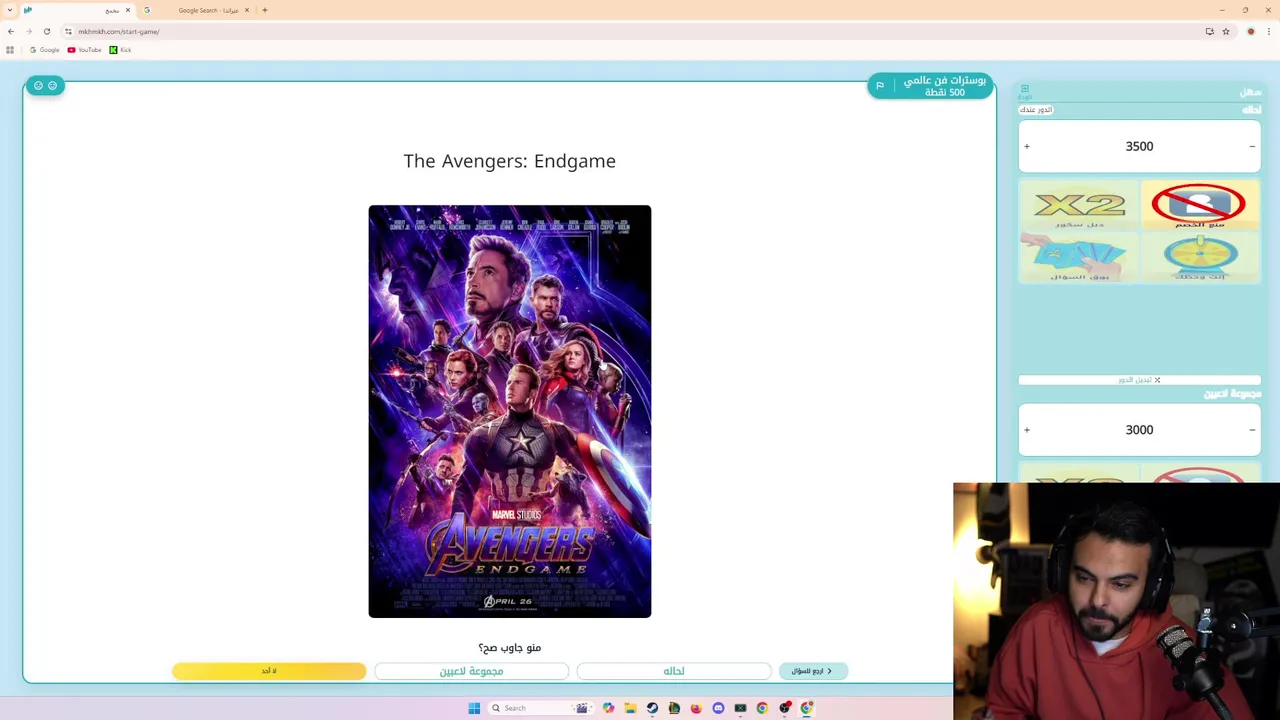Open Copilot from the taskbar
The width and height of the screenshot is (1280, 720).
point(608,708)
